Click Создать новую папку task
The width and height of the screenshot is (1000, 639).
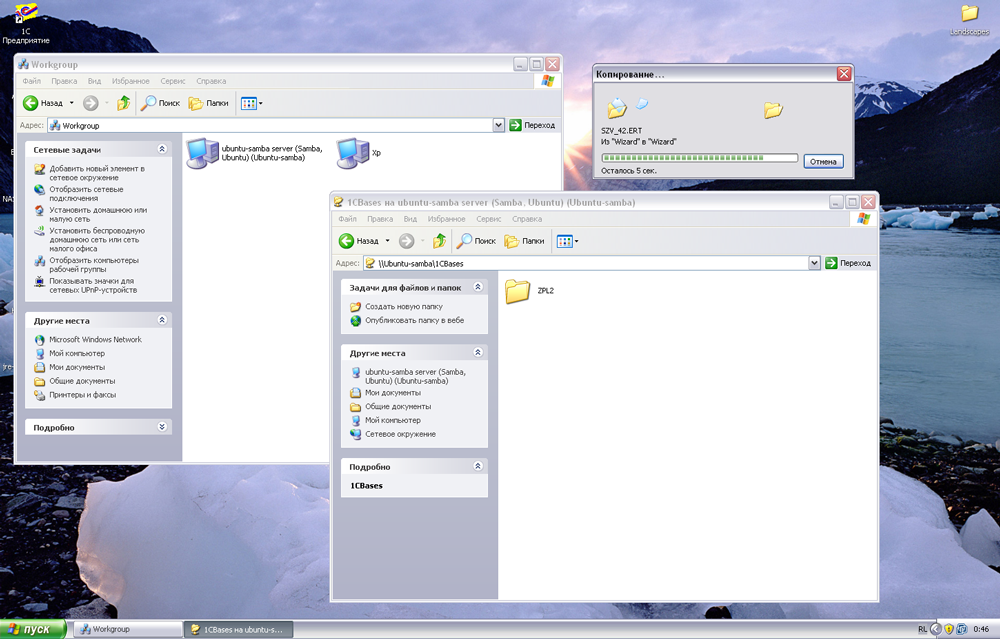(403, 307)
